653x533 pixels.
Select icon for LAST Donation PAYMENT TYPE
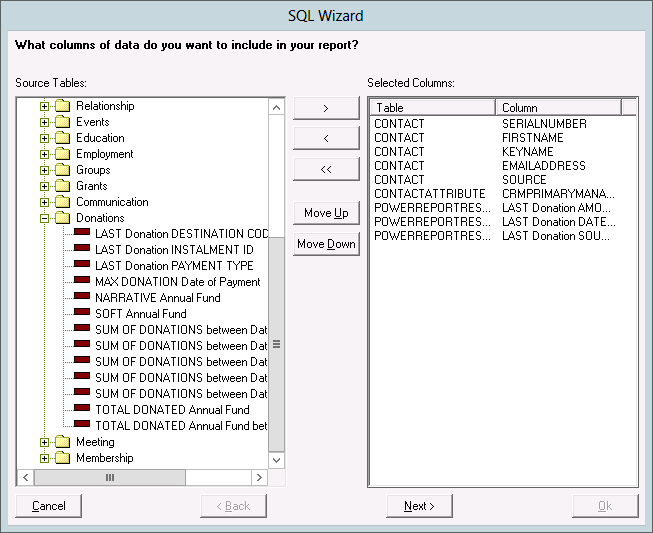[82, 266]
